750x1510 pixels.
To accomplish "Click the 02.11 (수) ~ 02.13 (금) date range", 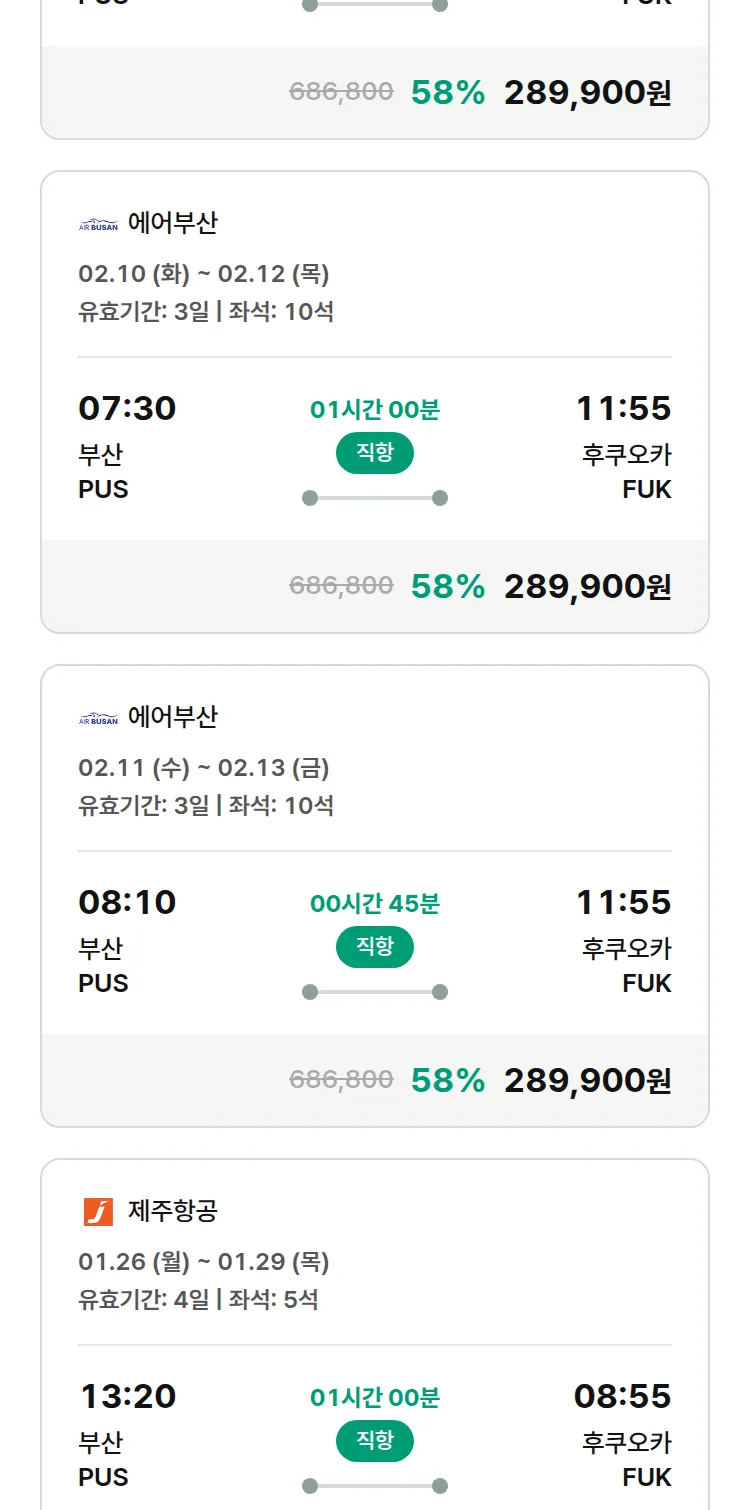I will (204, 768).
